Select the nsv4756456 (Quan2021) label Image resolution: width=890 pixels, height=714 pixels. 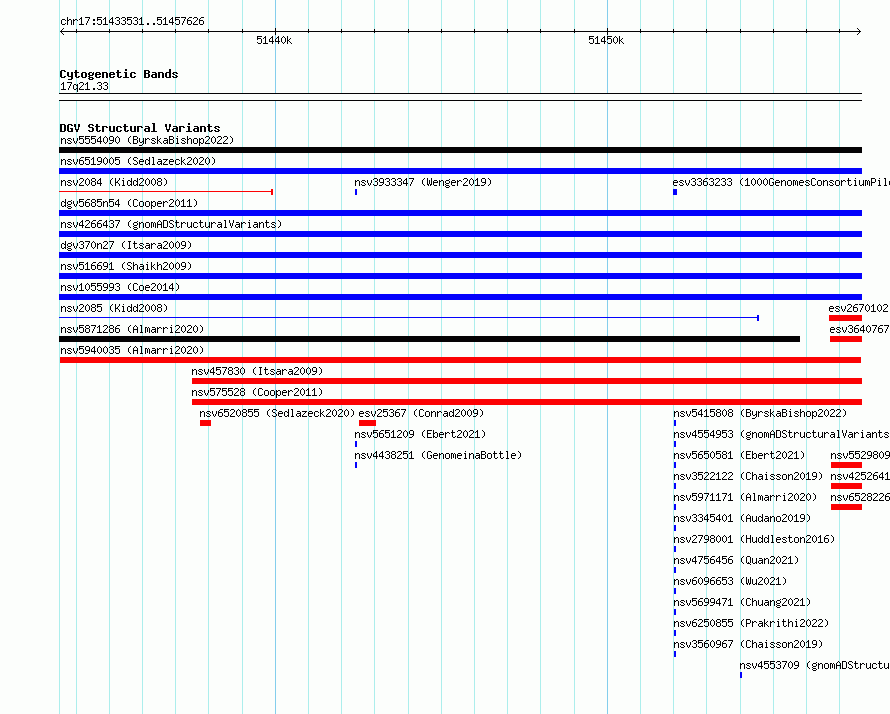coord(736,560)
